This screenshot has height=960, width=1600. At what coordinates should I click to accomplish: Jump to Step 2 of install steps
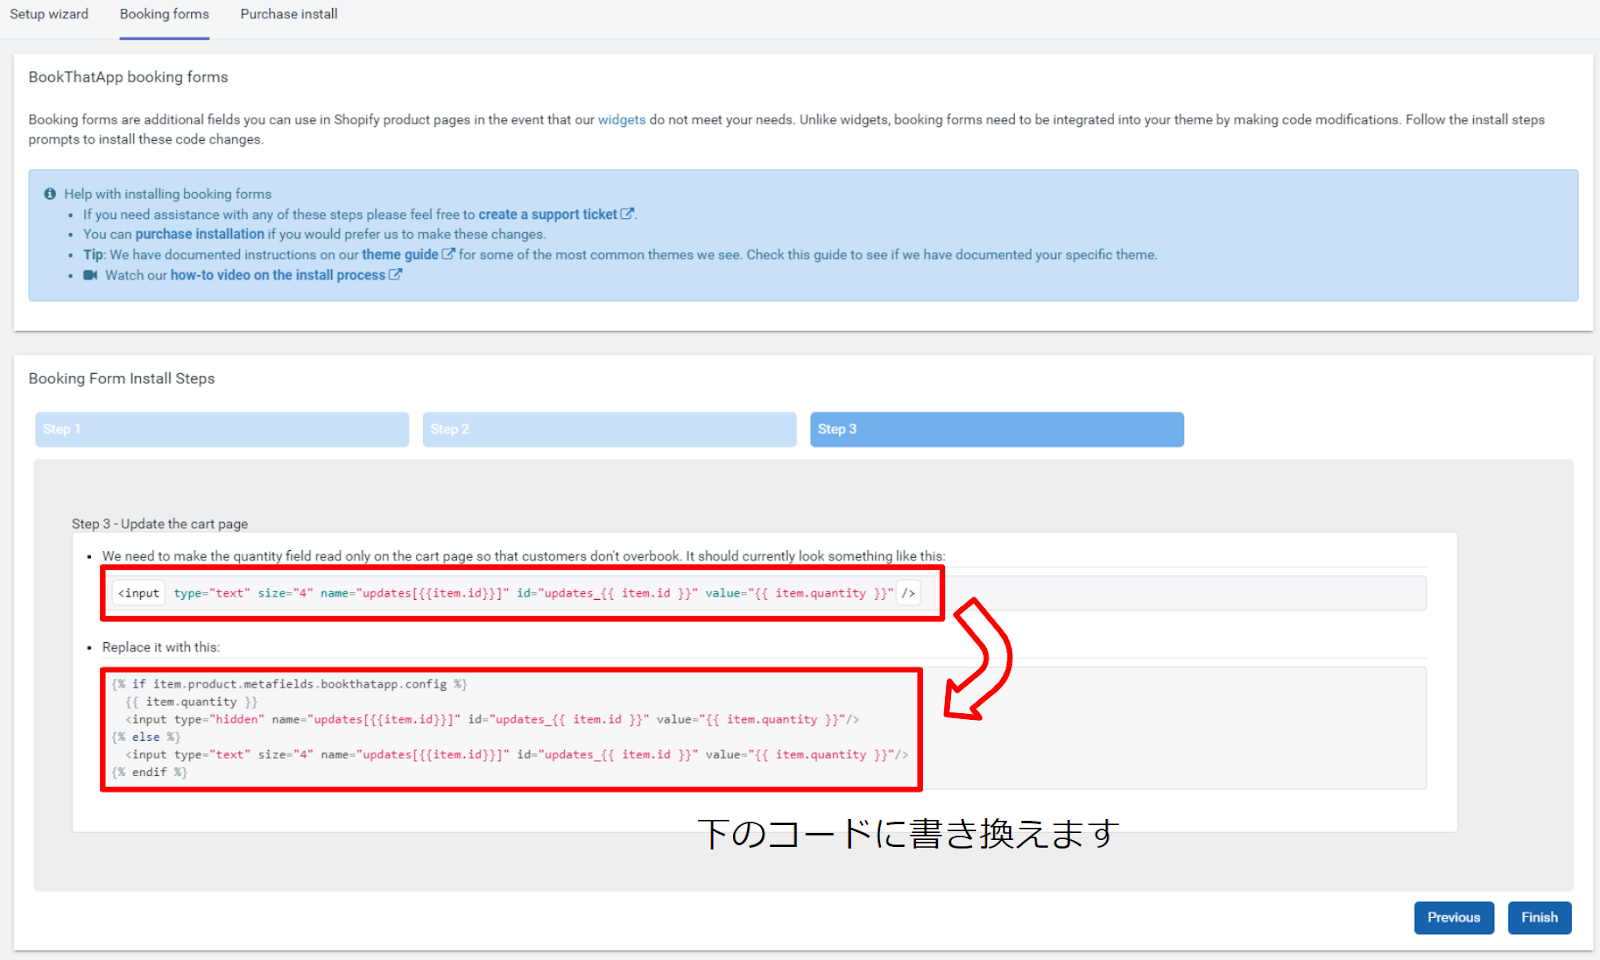[609, 429]
